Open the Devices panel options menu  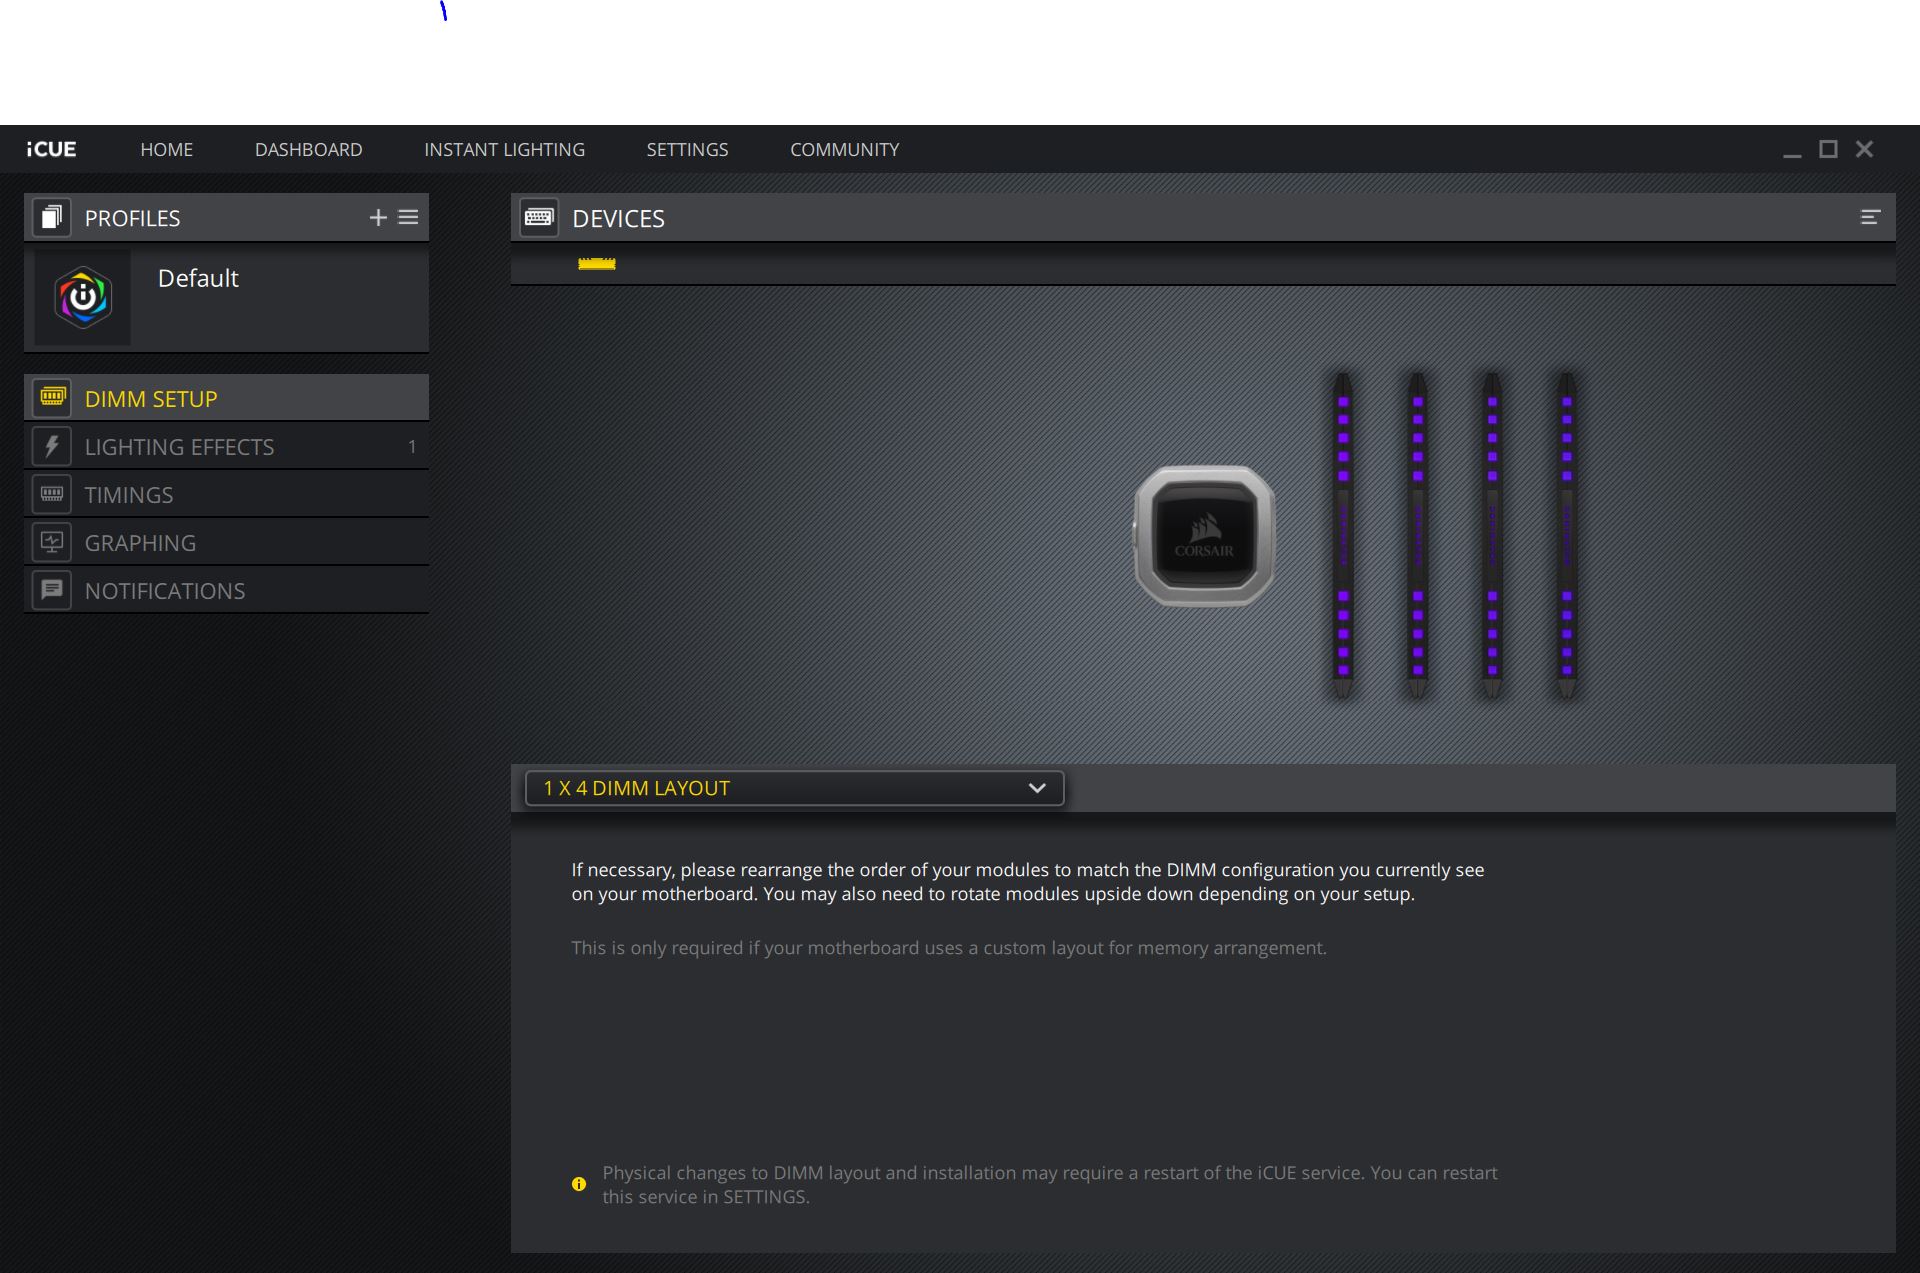click(x=1869, y=218)
